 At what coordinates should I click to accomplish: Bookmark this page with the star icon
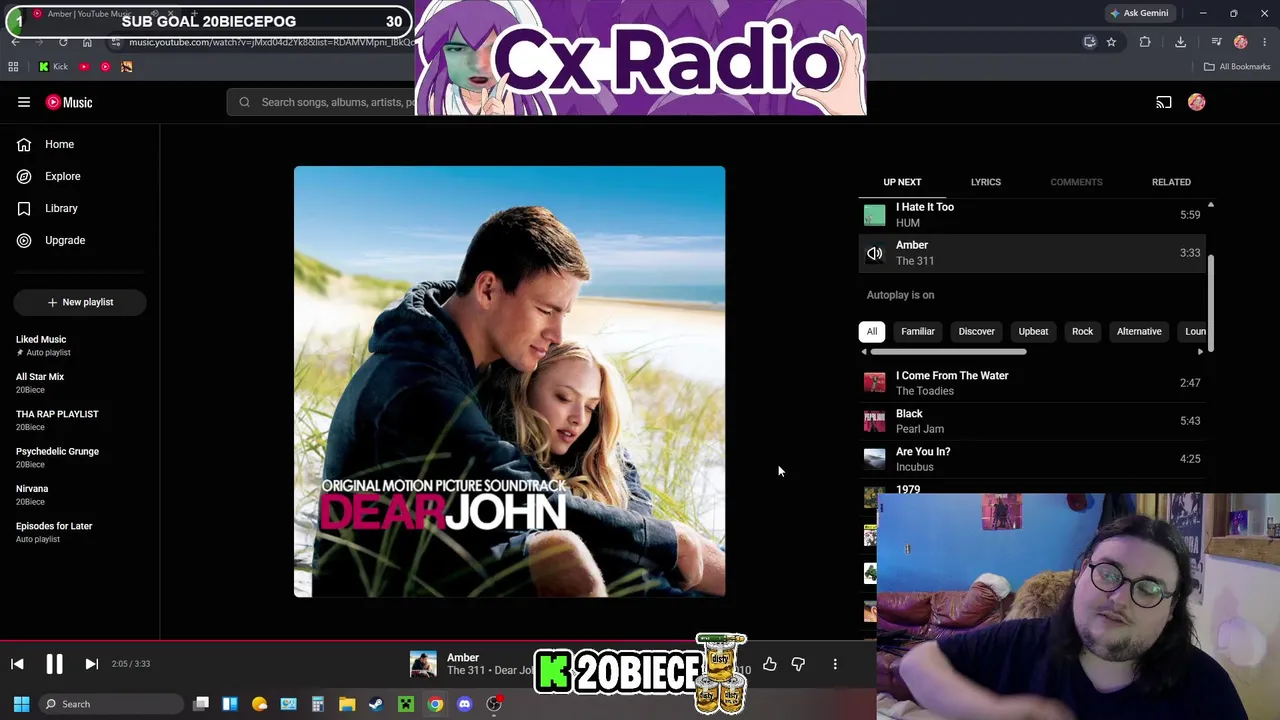(x=1111, y=42)
